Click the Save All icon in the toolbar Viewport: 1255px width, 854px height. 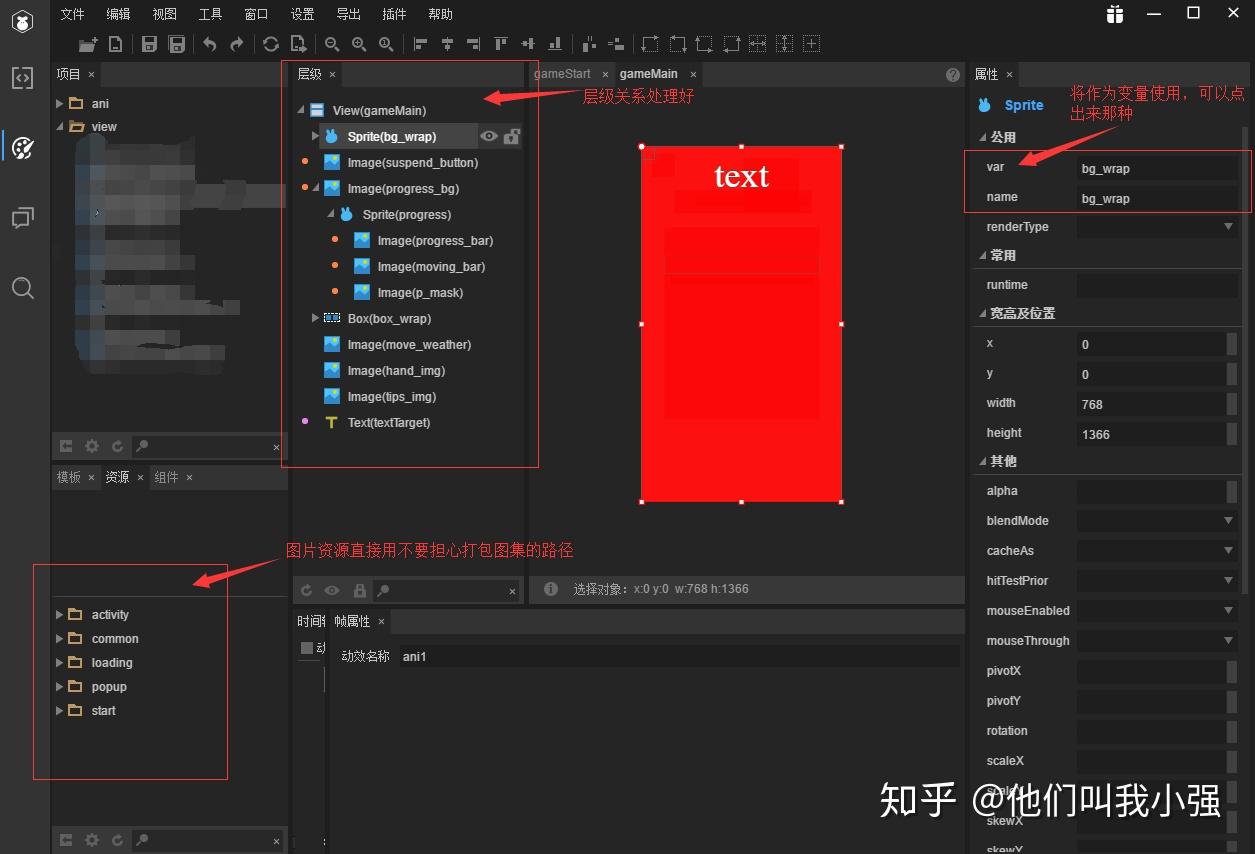pyautogui.click(x=176, y=44)
